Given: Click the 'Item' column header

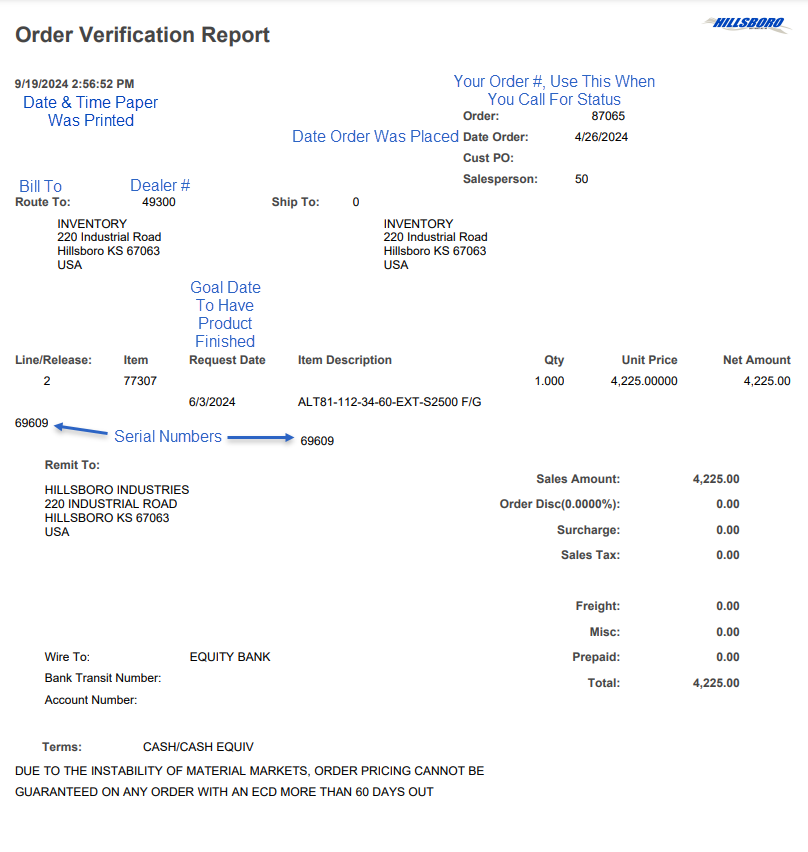Looking at the screenshot, I should (136, 360).
